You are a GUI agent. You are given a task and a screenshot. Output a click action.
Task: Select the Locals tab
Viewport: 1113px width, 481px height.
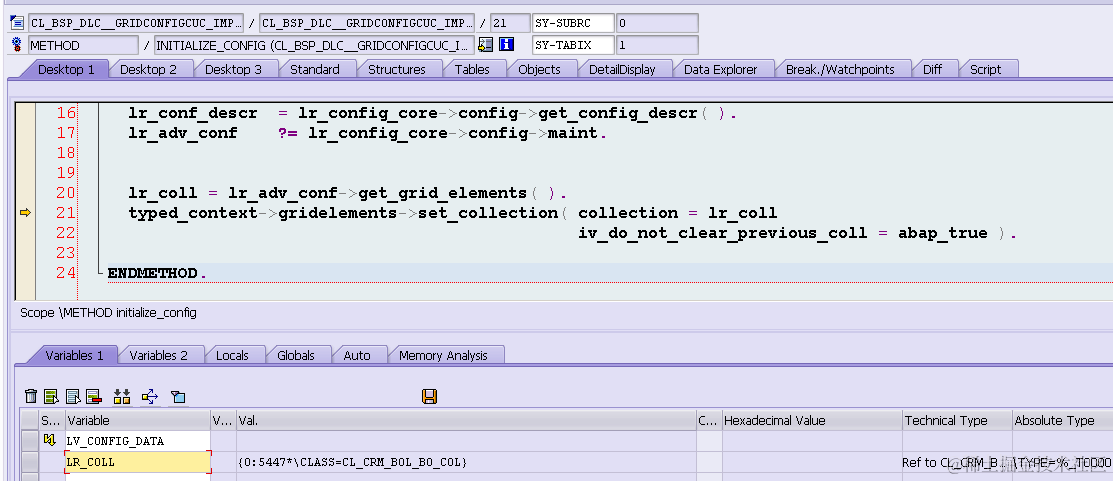tap(232, 355)
